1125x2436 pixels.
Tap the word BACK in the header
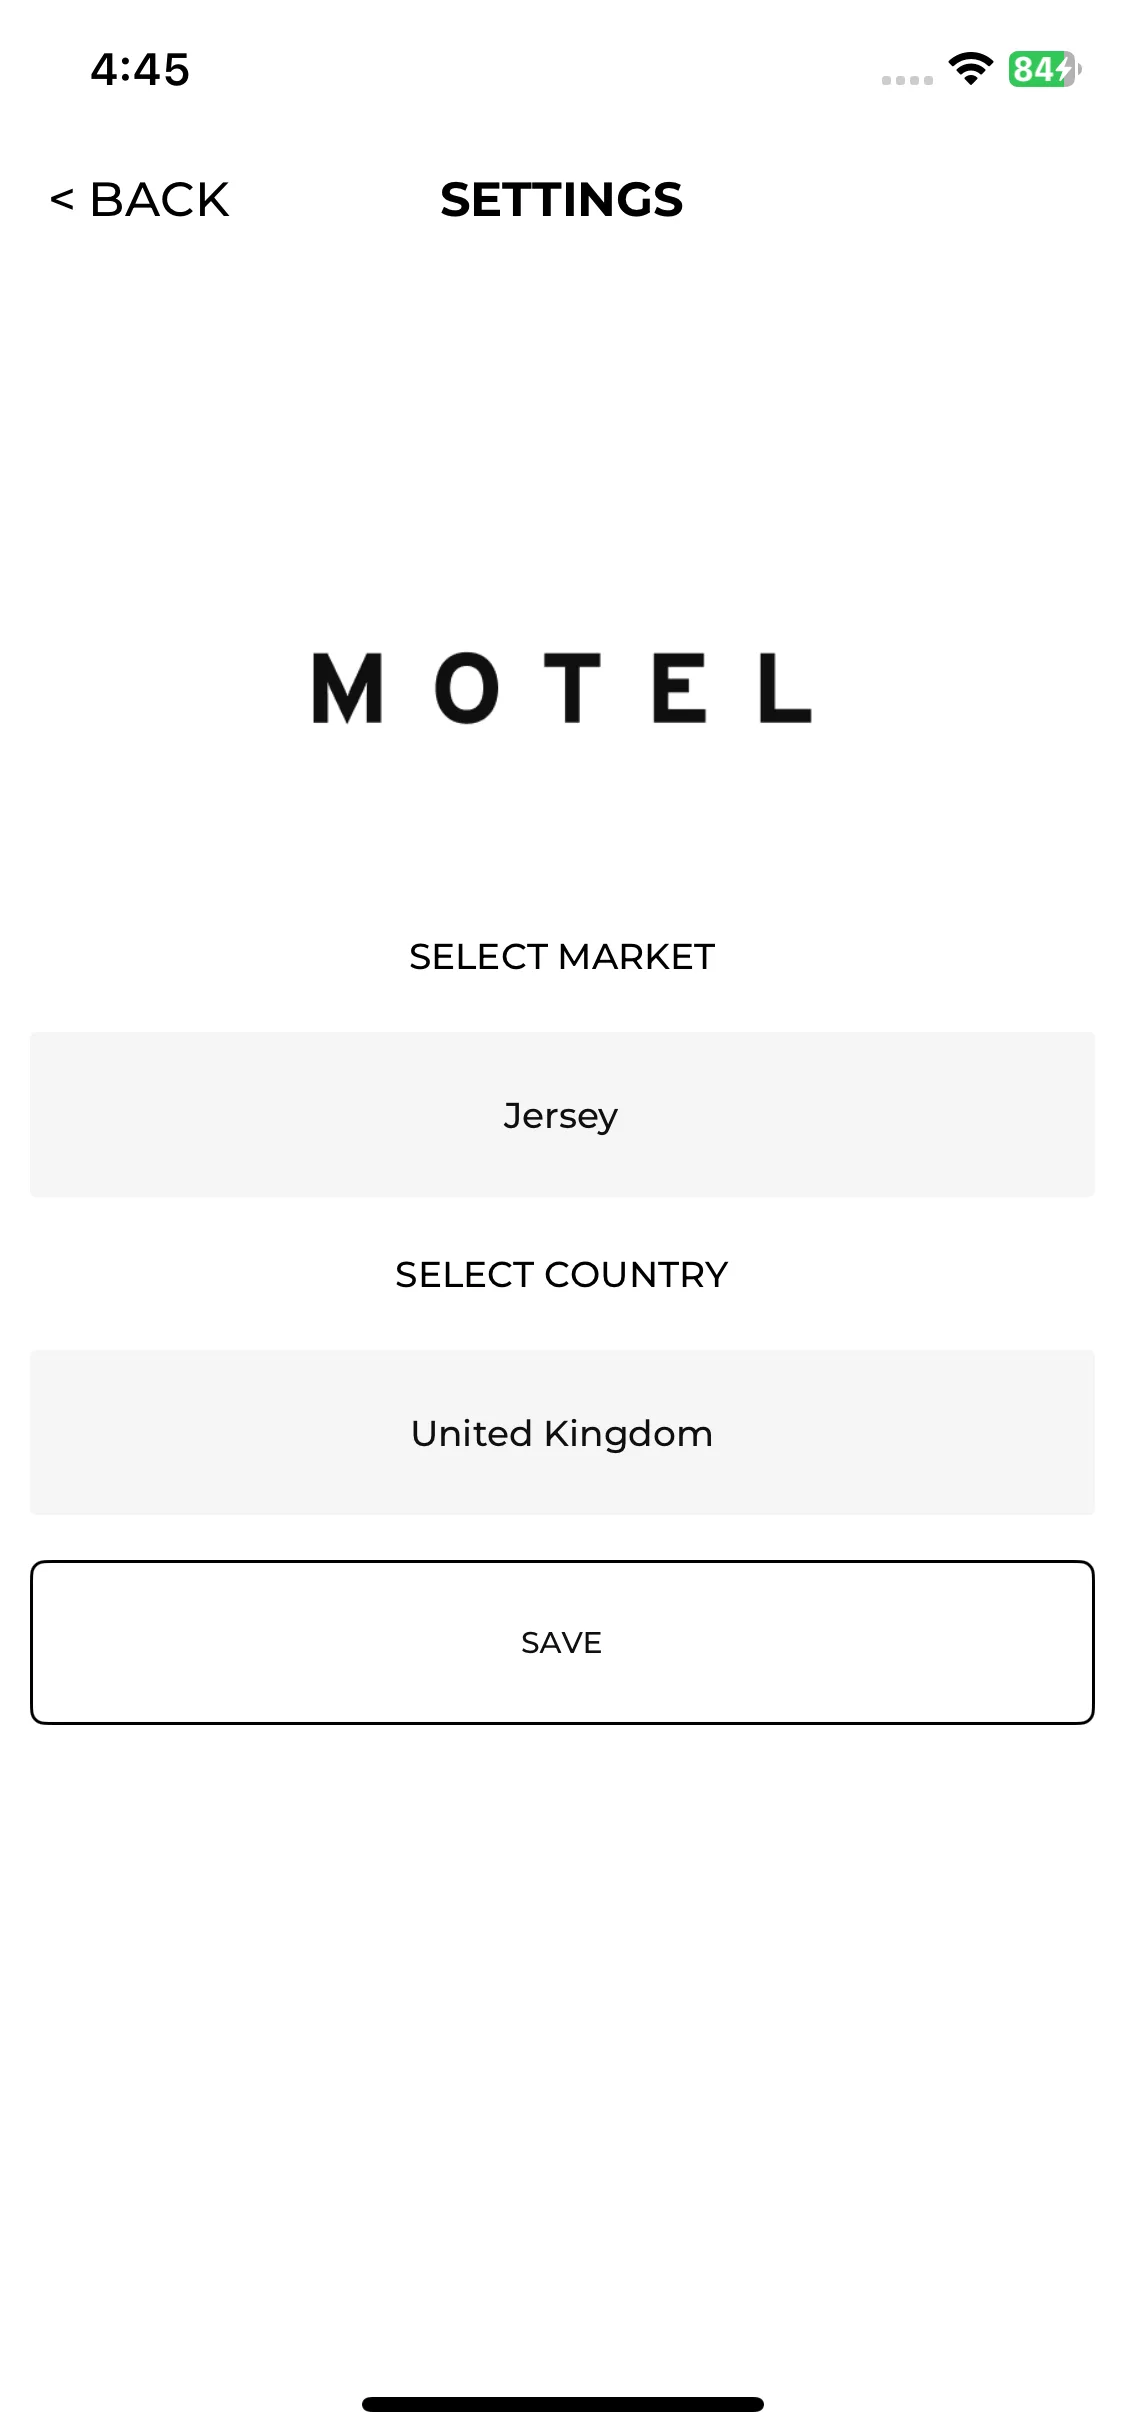pos(160,200)
